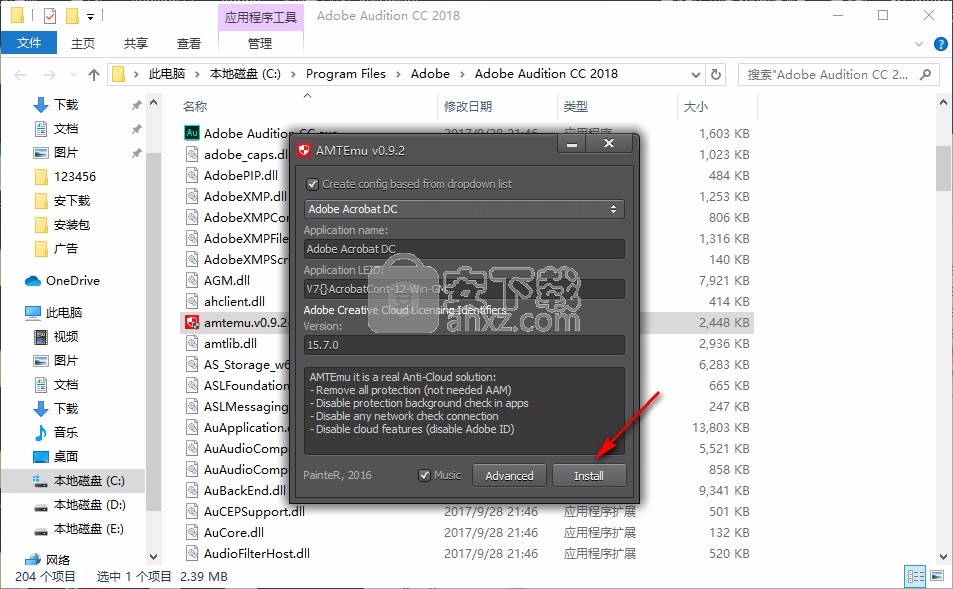Viewport: 953px width, 589px height.
Task: Go back using the back arrow
Action: tap(20, 75)
